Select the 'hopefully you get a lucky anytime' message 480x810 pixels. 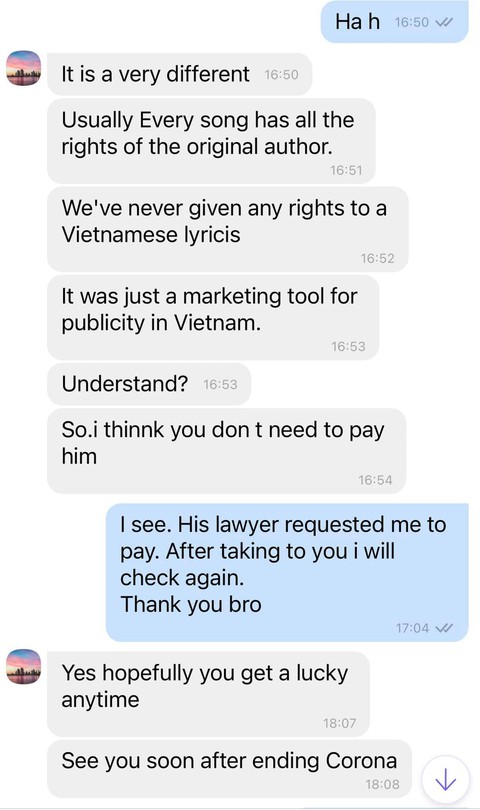pyautogui.click(x=208, y=694)
